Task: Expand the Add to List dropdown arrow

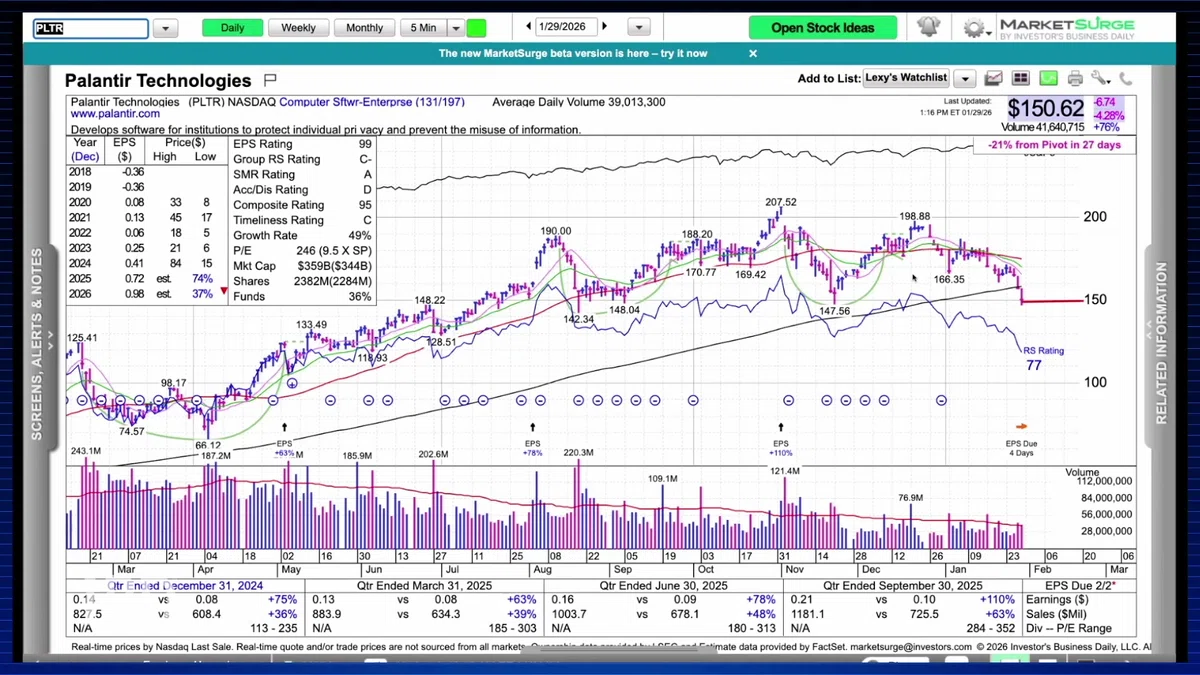Action: tap(964, 78)
